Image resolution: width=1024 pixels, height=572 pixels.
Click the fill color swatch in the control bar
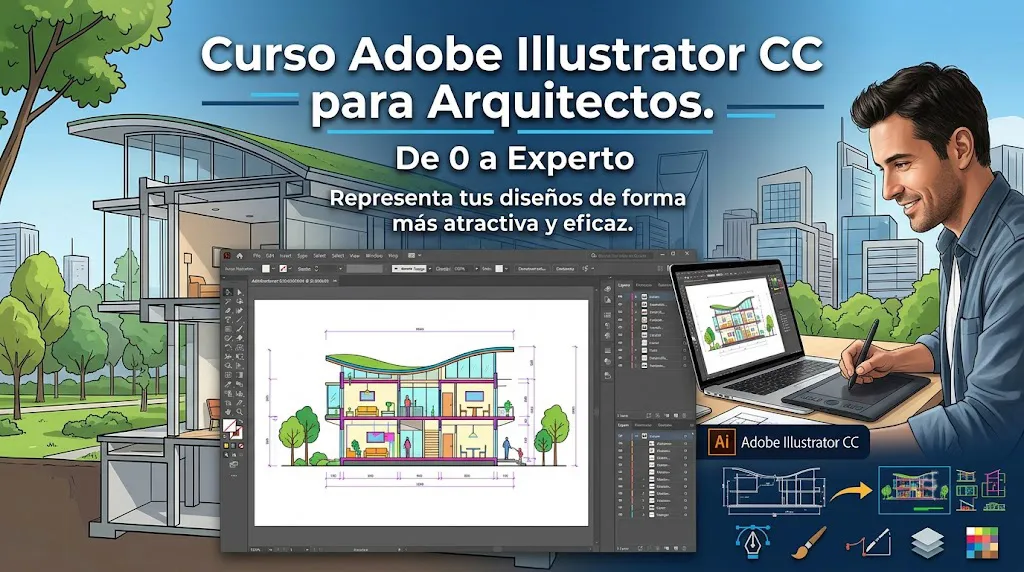point(266,268)
